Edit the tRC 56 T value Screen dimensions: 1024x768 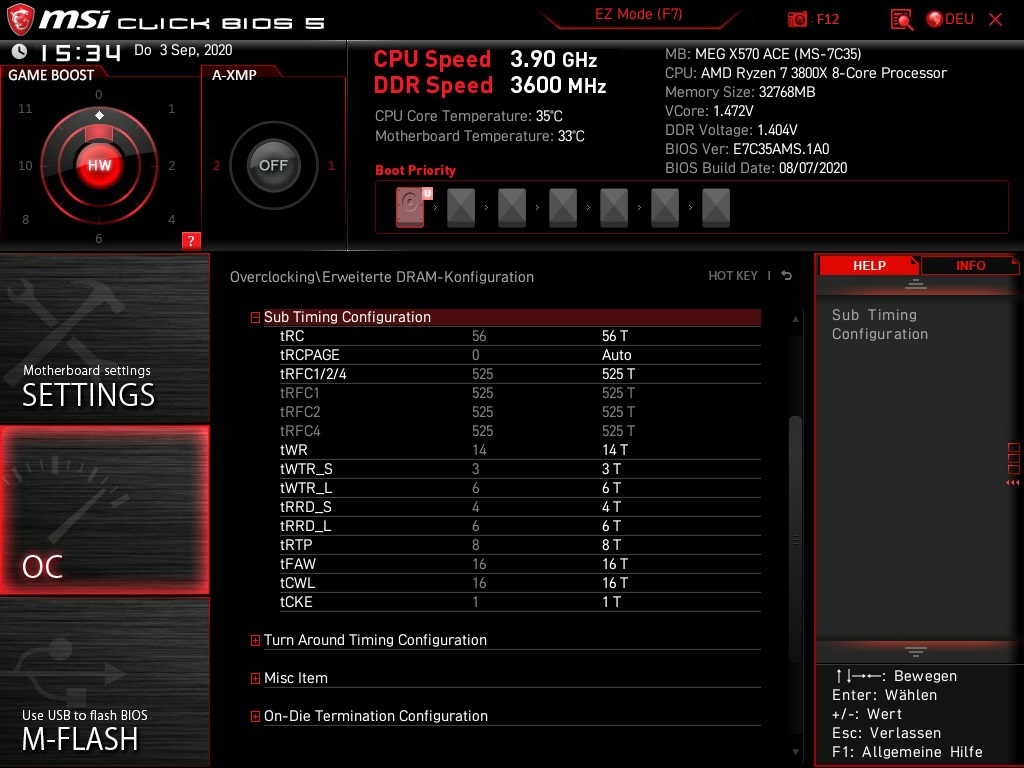click(615, 336)
